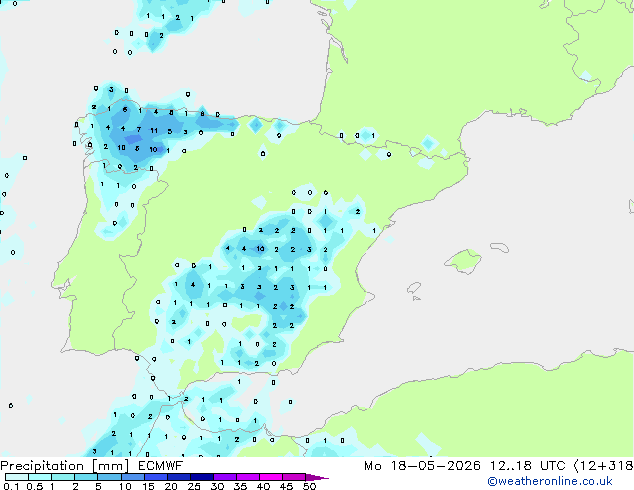Click the 15–20 mm blue legend swatch
The image size is (634, 490).
point(156,477)
